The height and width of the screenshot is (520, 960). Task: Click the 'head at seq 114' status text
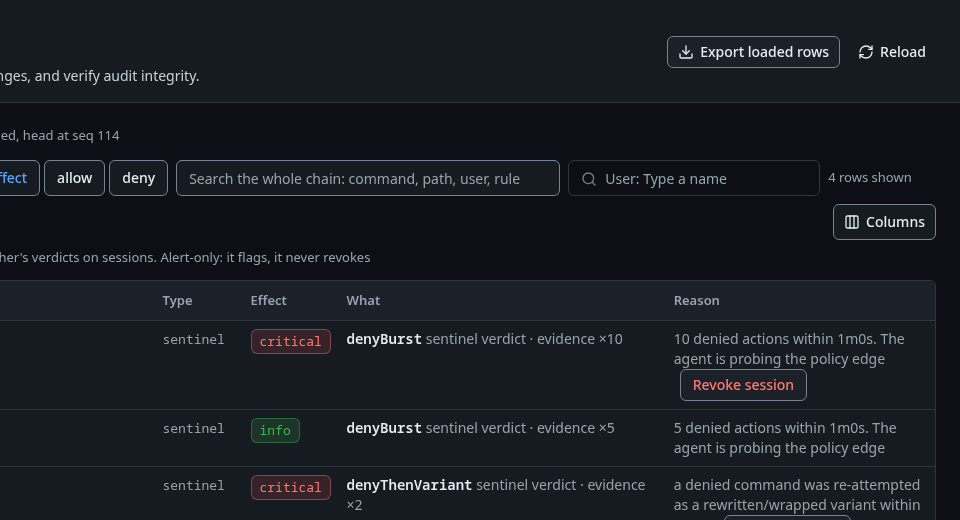pyautogui.click(x=71, y=135)
